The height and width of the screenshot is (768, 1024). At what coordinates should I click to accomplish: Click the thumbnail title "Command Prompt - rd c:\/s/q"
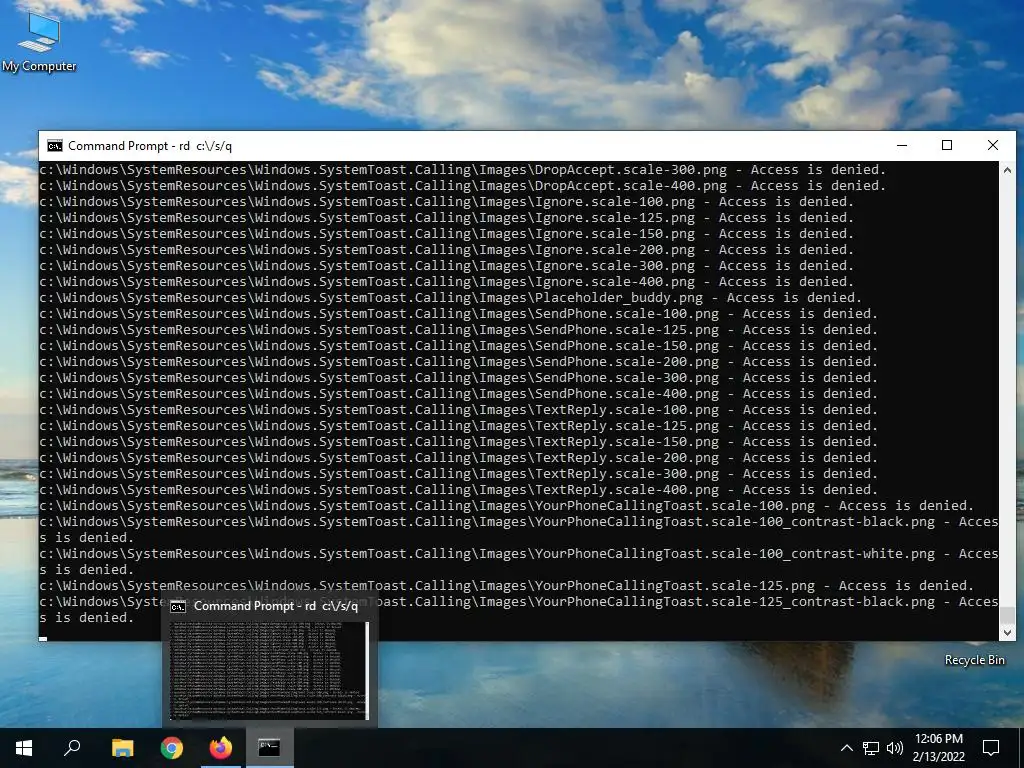[x=276, y=606]
